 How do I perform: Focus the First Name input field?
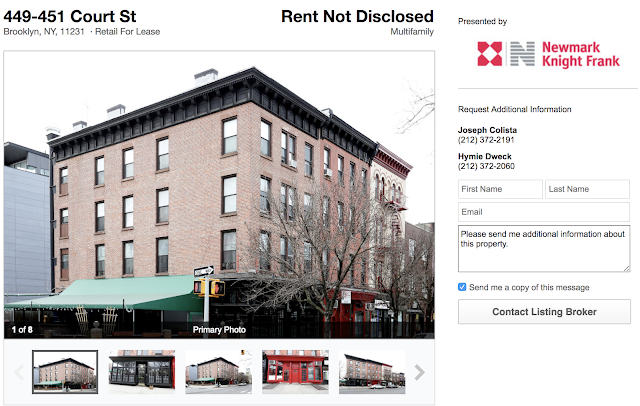[x=500, y=189]
